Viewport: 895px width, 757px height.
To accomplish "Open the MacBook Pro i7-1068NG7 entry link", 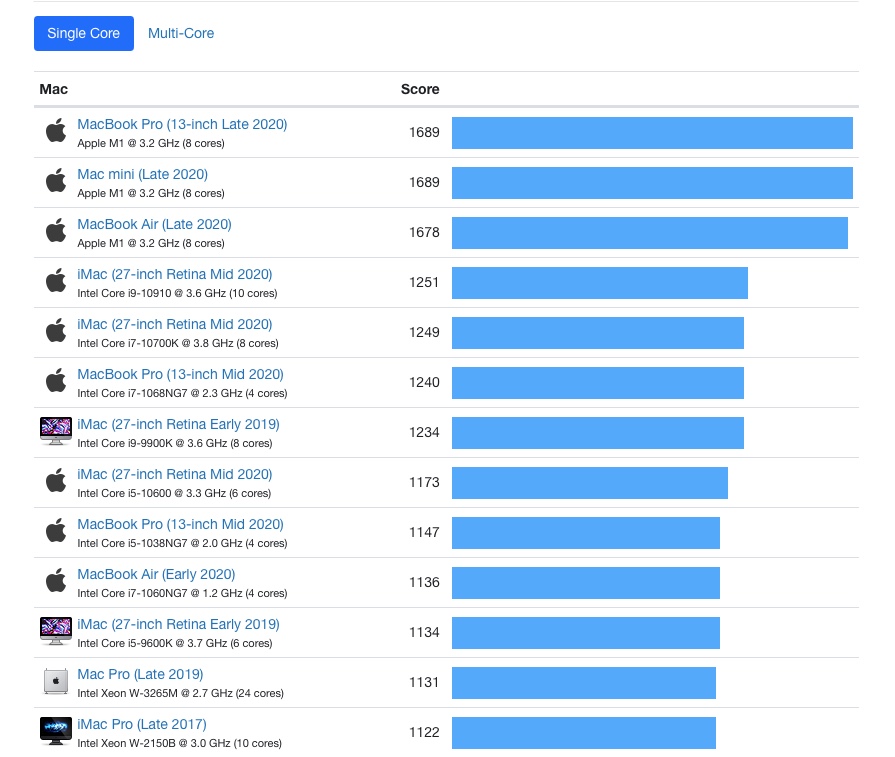I will (x=180, y=374).
